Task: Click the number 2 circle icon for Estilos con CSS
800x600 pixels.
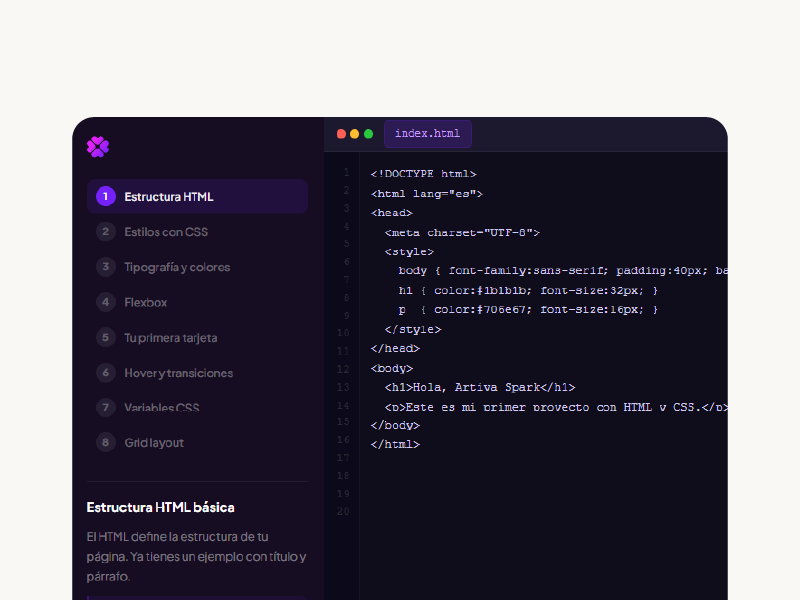Action: tap(106, 231)
